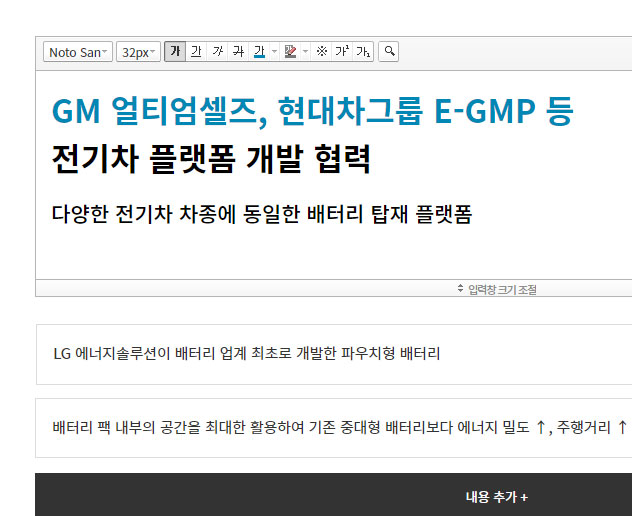This screenshot has height=516, width=632.
Task: Apply subscript formatting icon
Action: click(x=363, y=52)
